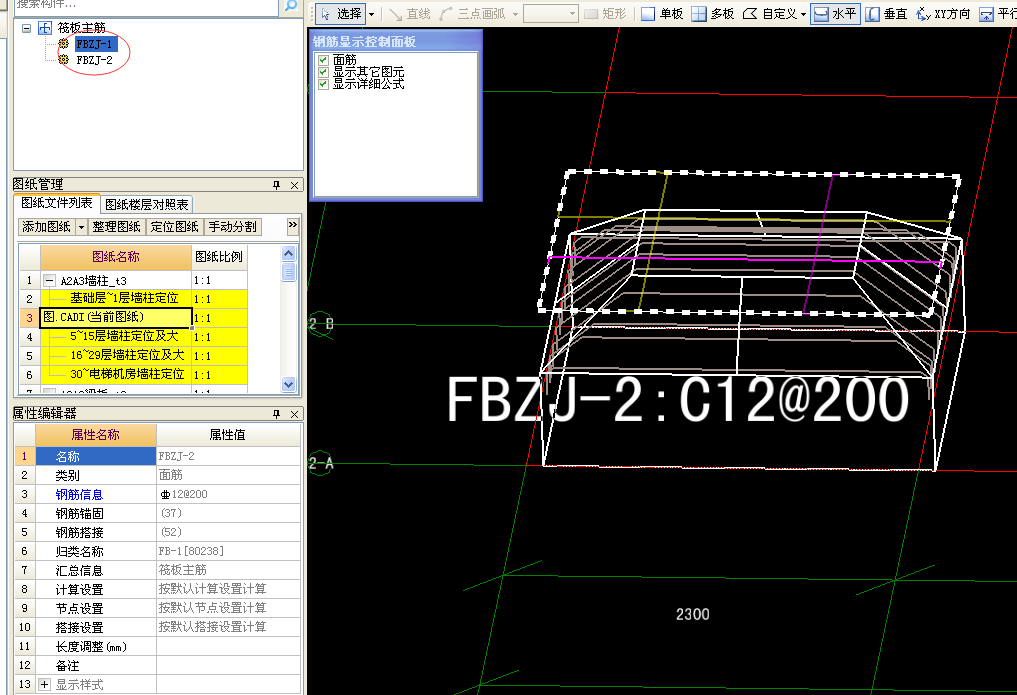The height and width of the screenshot is (695, 1017).
Task: Click the search magnifier icon for components
Action: tap(291, 6)
